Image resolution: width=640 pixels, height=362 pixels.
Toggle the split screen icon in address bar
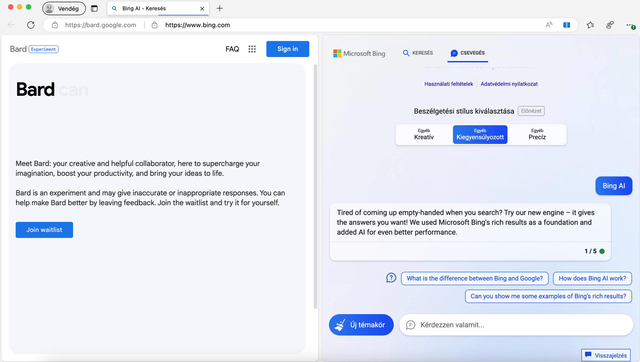tap(567, 25)
